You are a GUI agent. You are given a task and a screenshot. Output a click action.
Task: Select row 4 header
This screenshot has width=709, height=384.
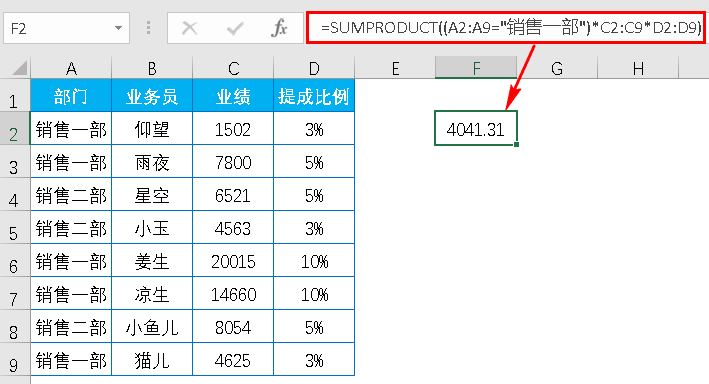14,194
